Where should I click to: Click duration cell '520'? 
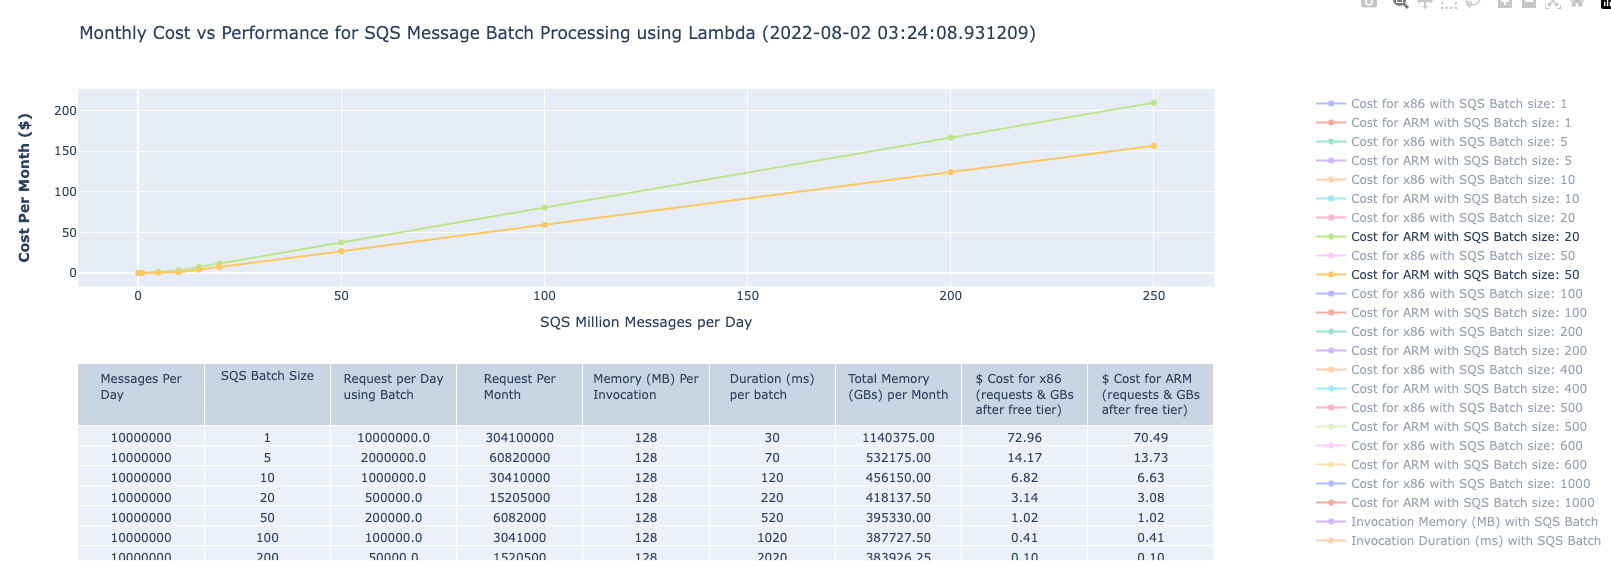coord(772,518)
